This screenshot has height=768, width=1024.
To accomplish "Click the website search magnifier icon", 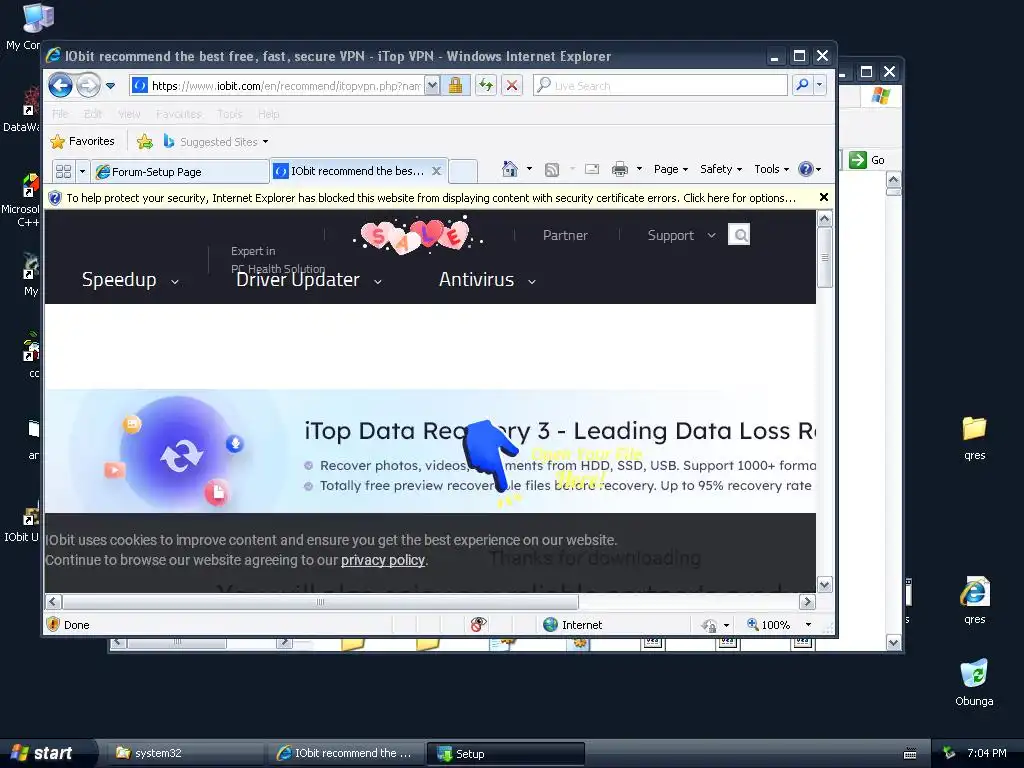I will pos(739,234).
